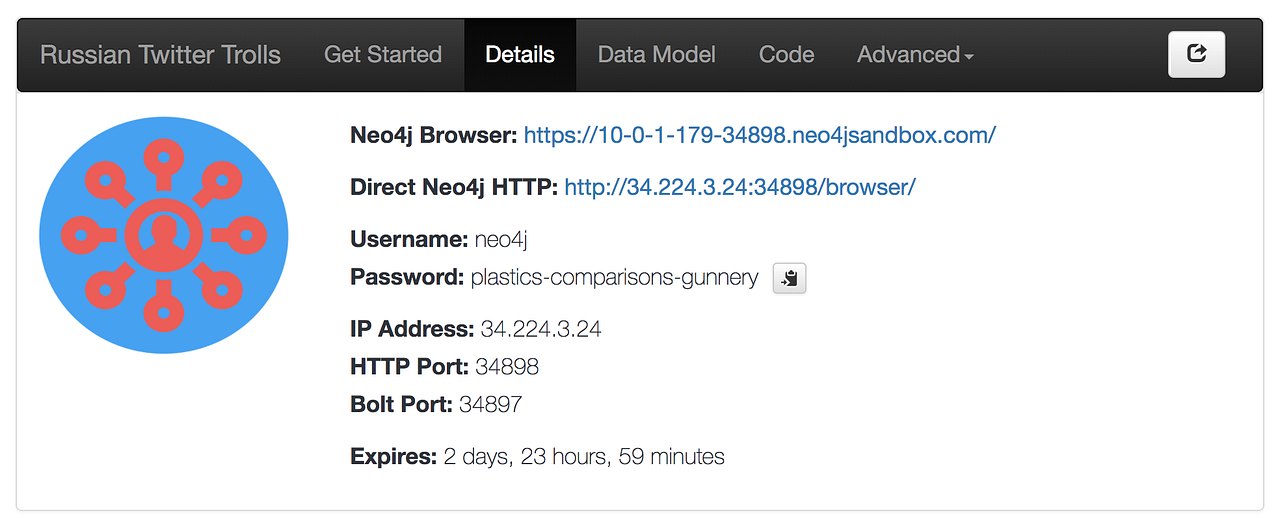Click the HTTP Port value 34898
This screenshot has width=1280, height=529.
coord(507,367)
